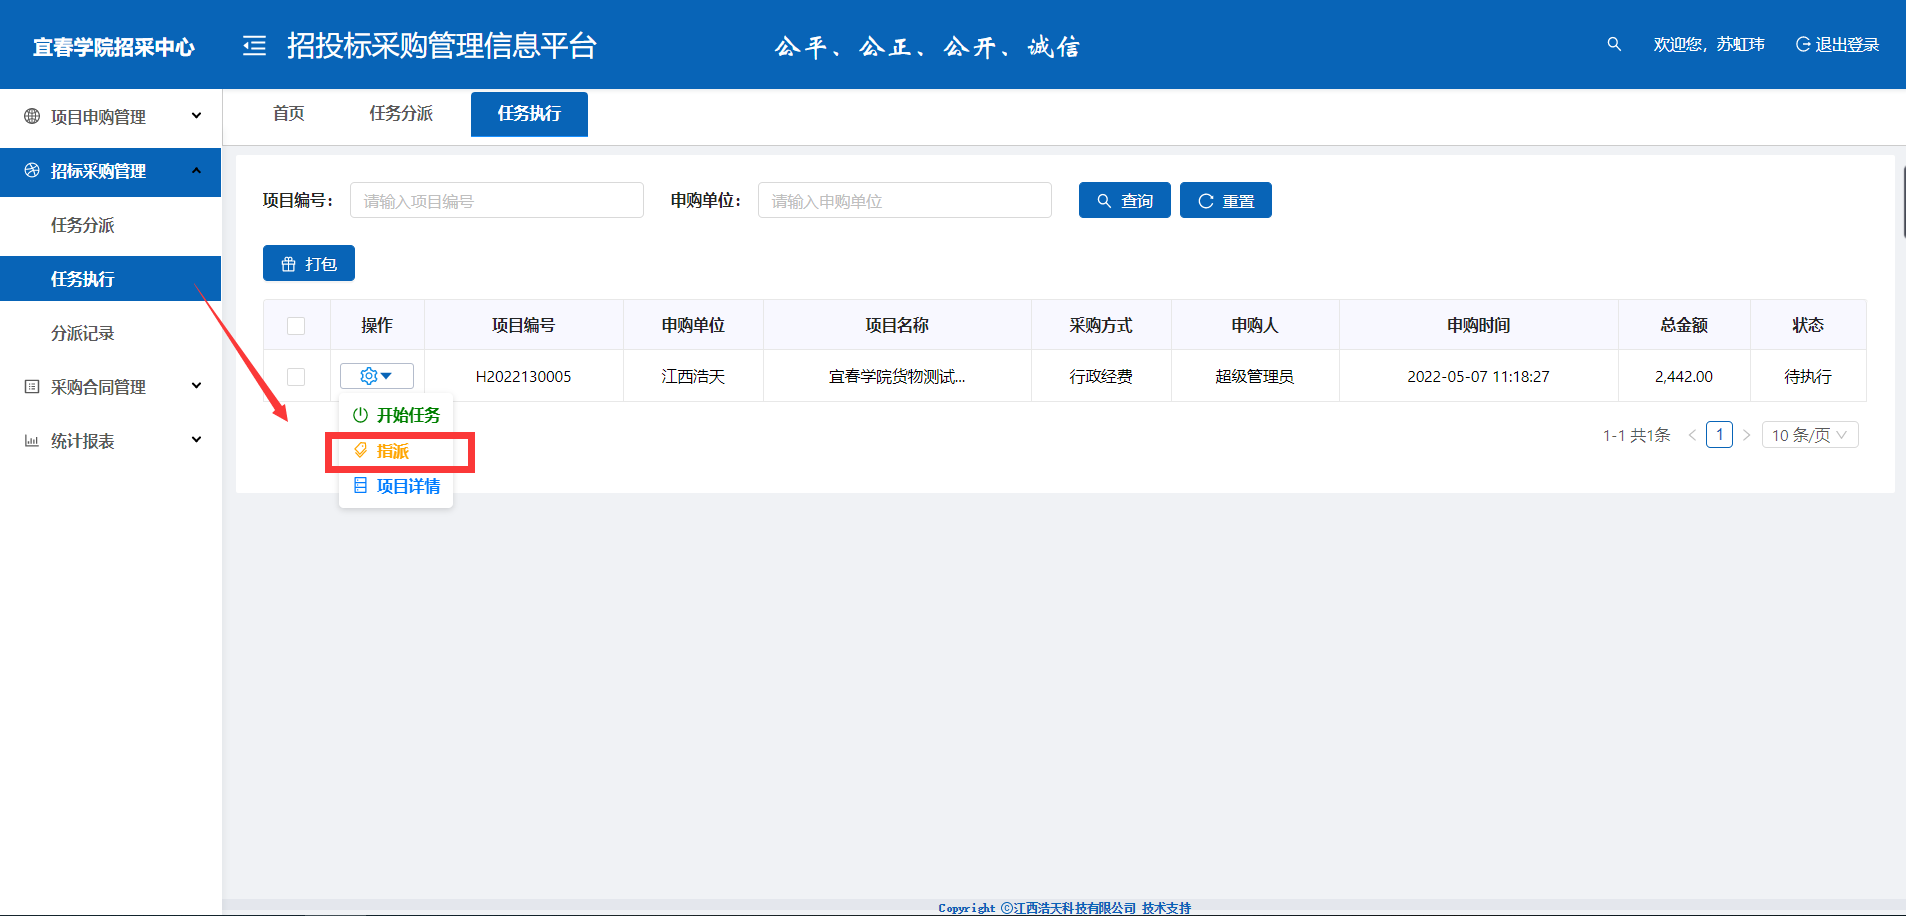This screenshot has width=1906, height=916.
Task: Check the checkbox for row H2022130005
Action: [296, 376]
